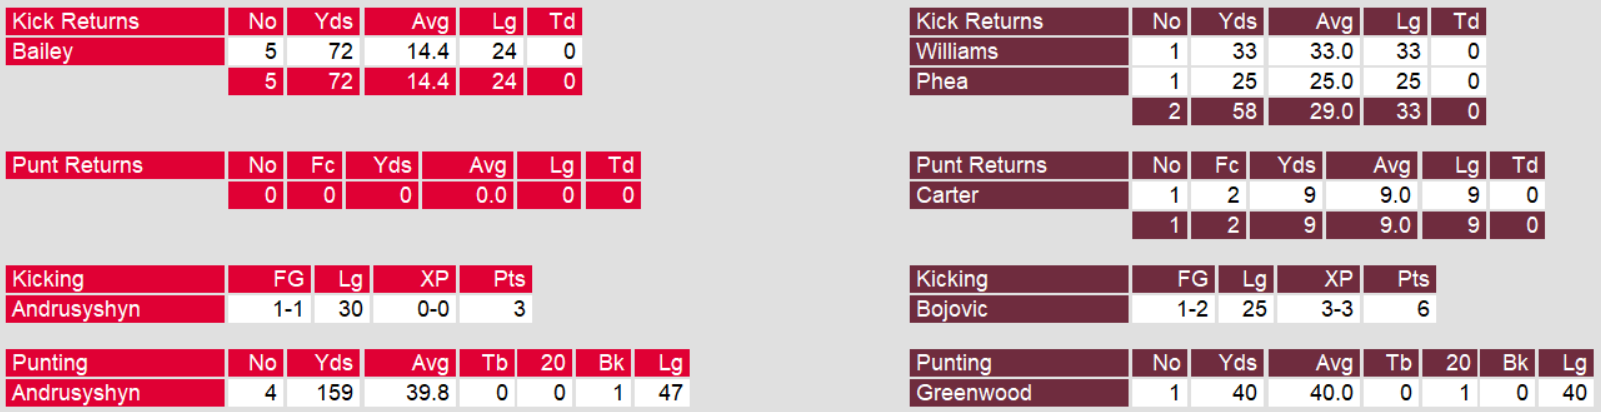Click the maroon Punt Returns header
The height and width of the screenshot is (412, 1601).
click(1019, 166)
